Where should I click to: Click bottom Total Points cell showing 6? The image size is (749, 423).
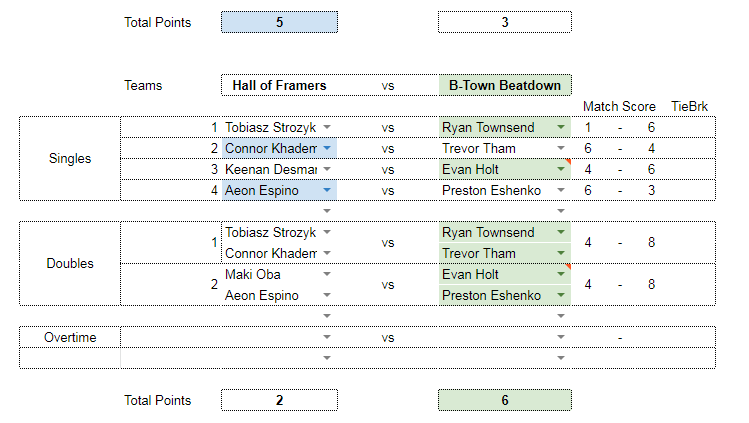pos(505,400)
